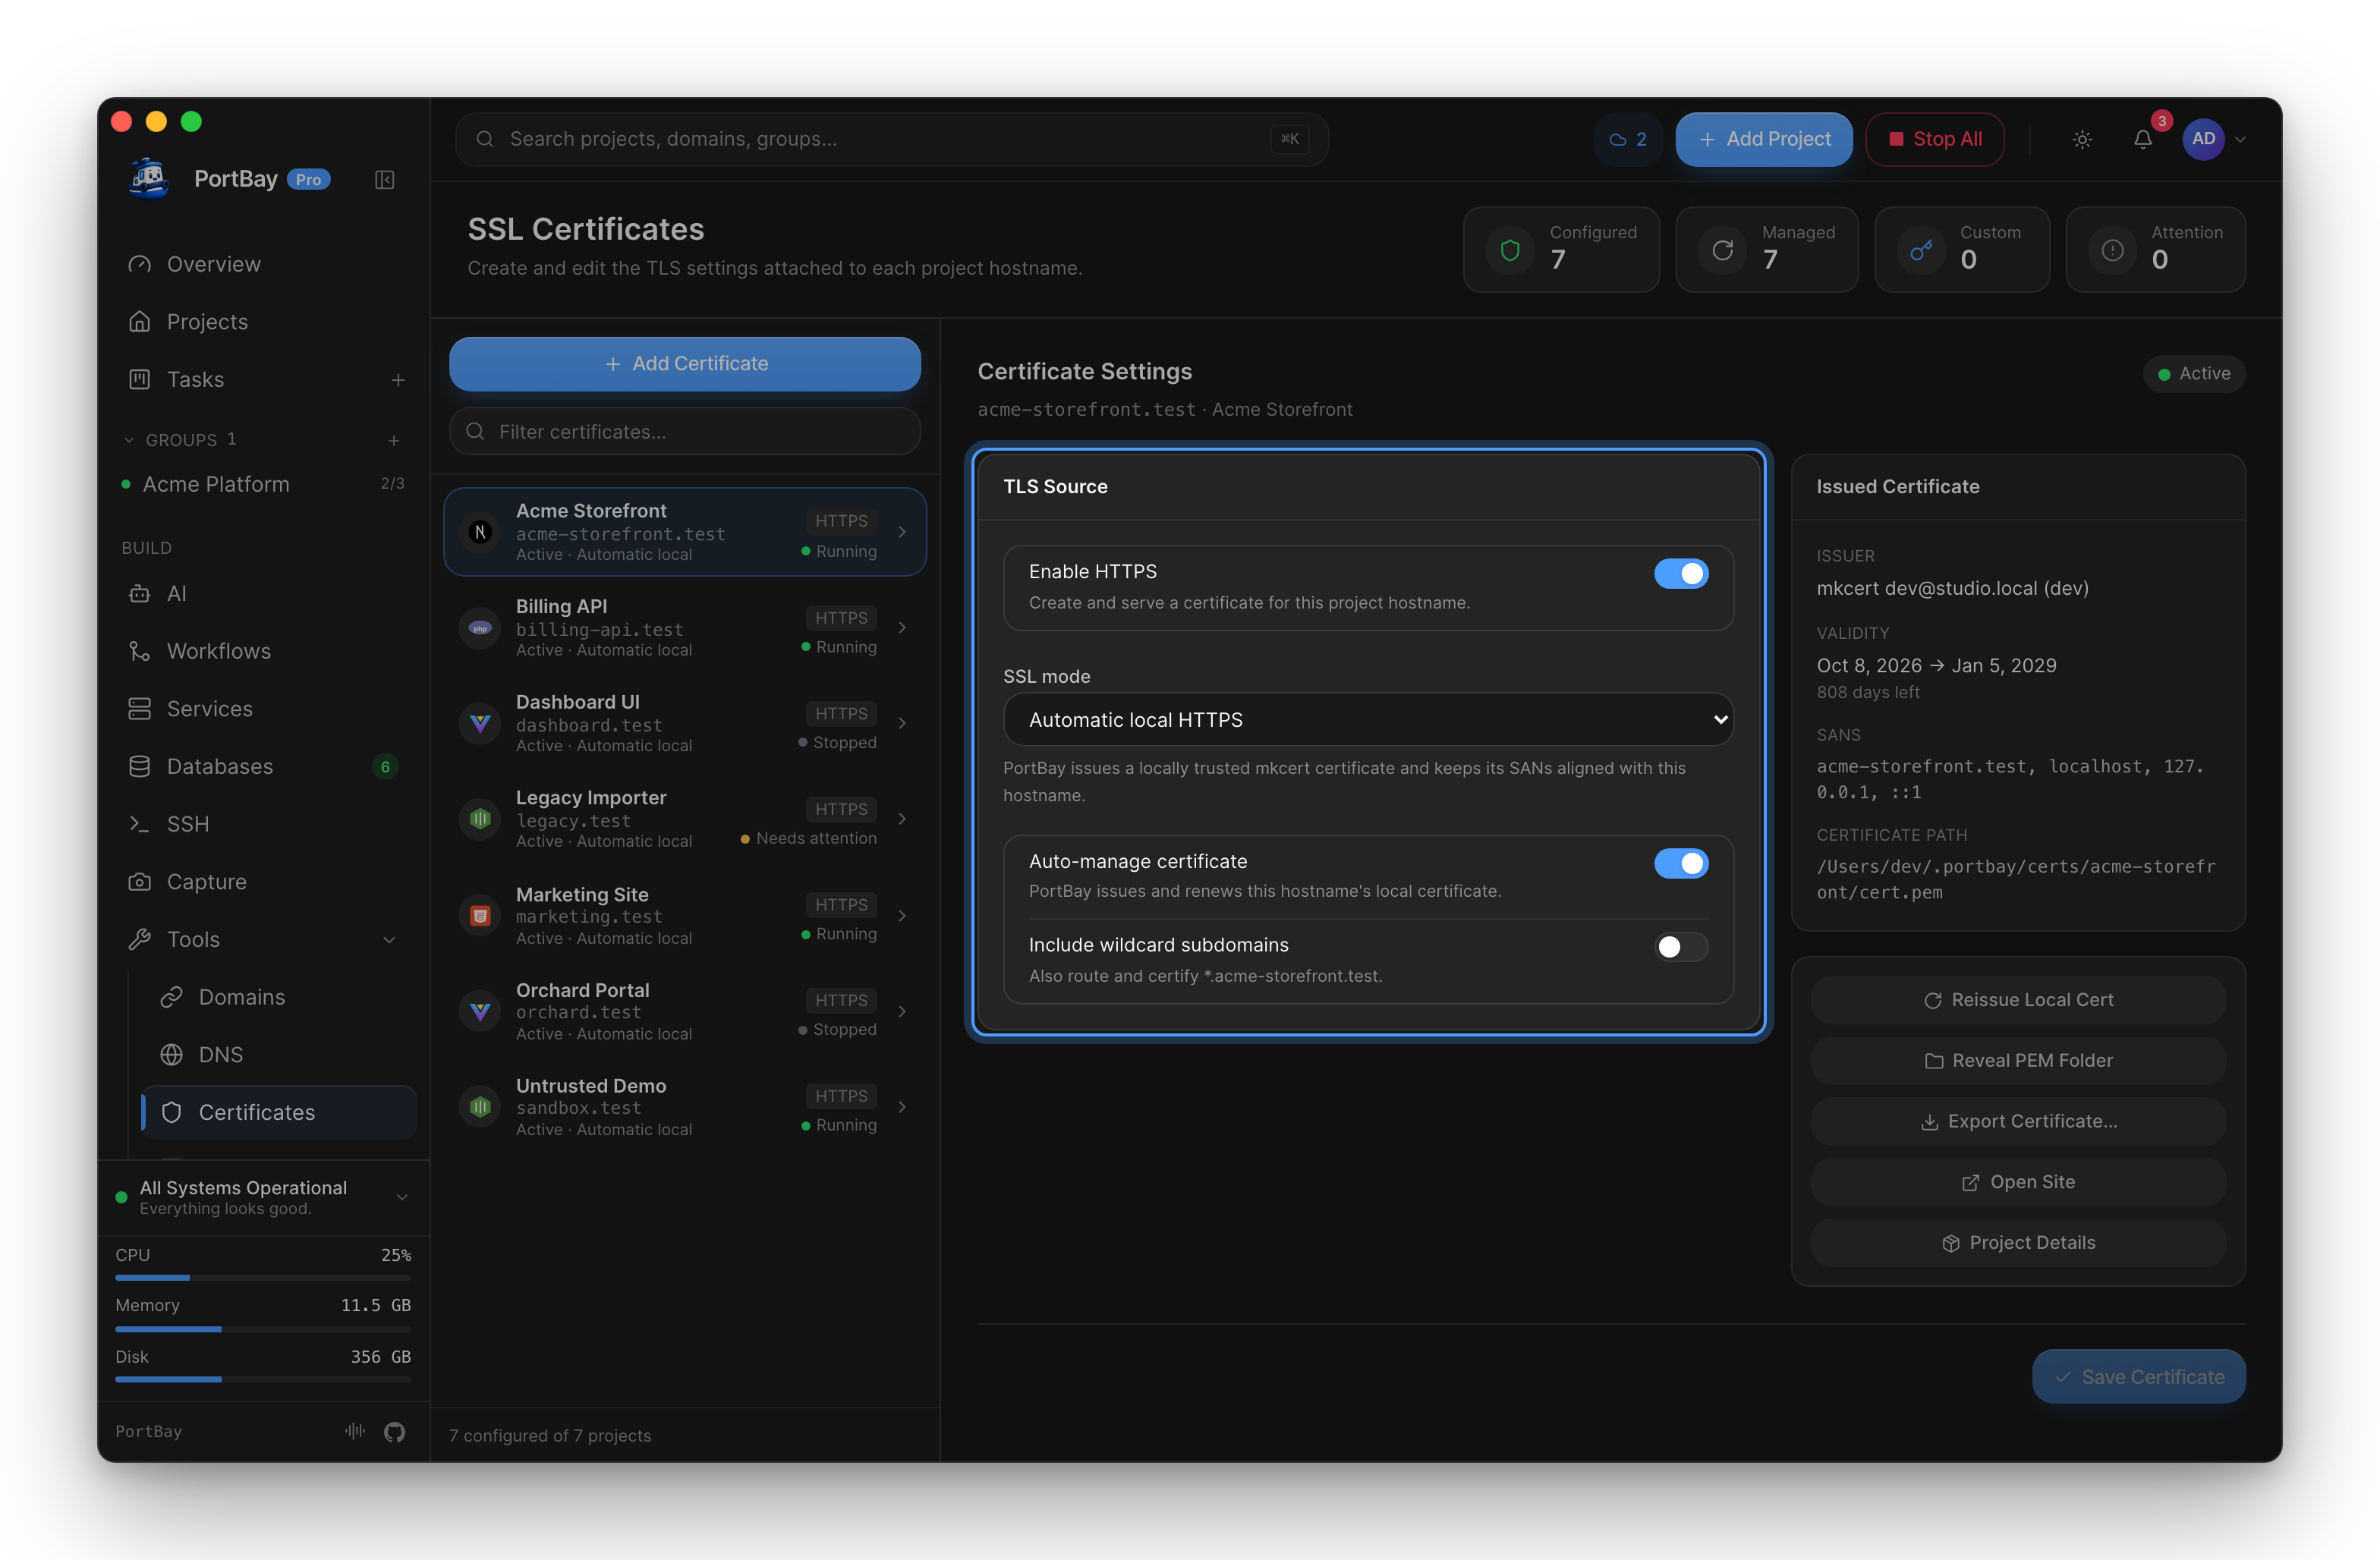2380x1560 pixels.
Task: Click the audio waveform icon in sidebar footer
Action: tap(355, 1431)
